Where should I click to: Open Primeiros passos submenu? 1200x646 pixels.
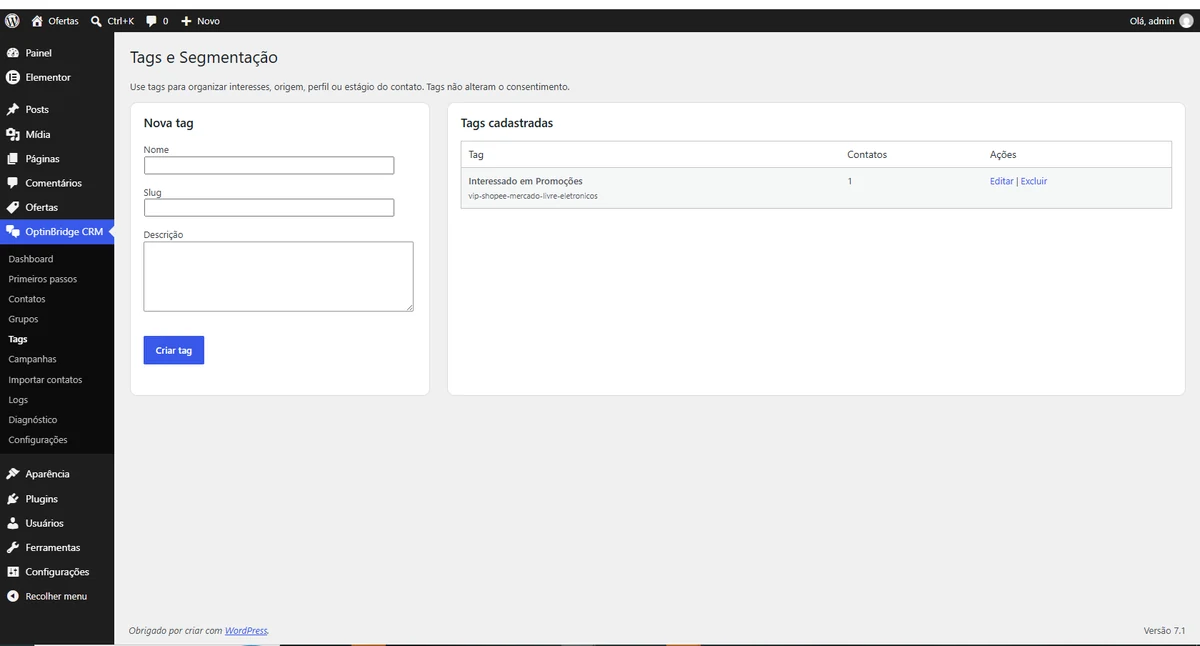tap(43, 279)
